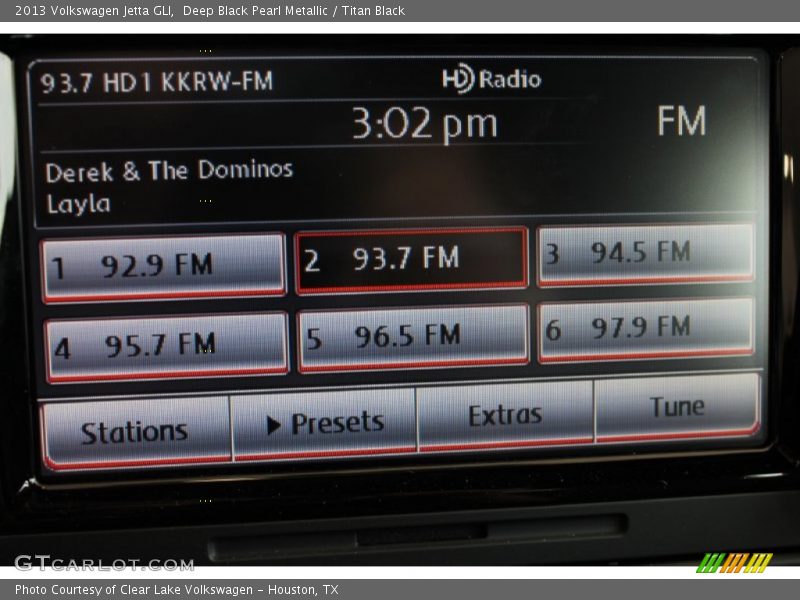800x600 pixels.
Task: Pick preset 6 97.9 FM
Action: point(646,330)
